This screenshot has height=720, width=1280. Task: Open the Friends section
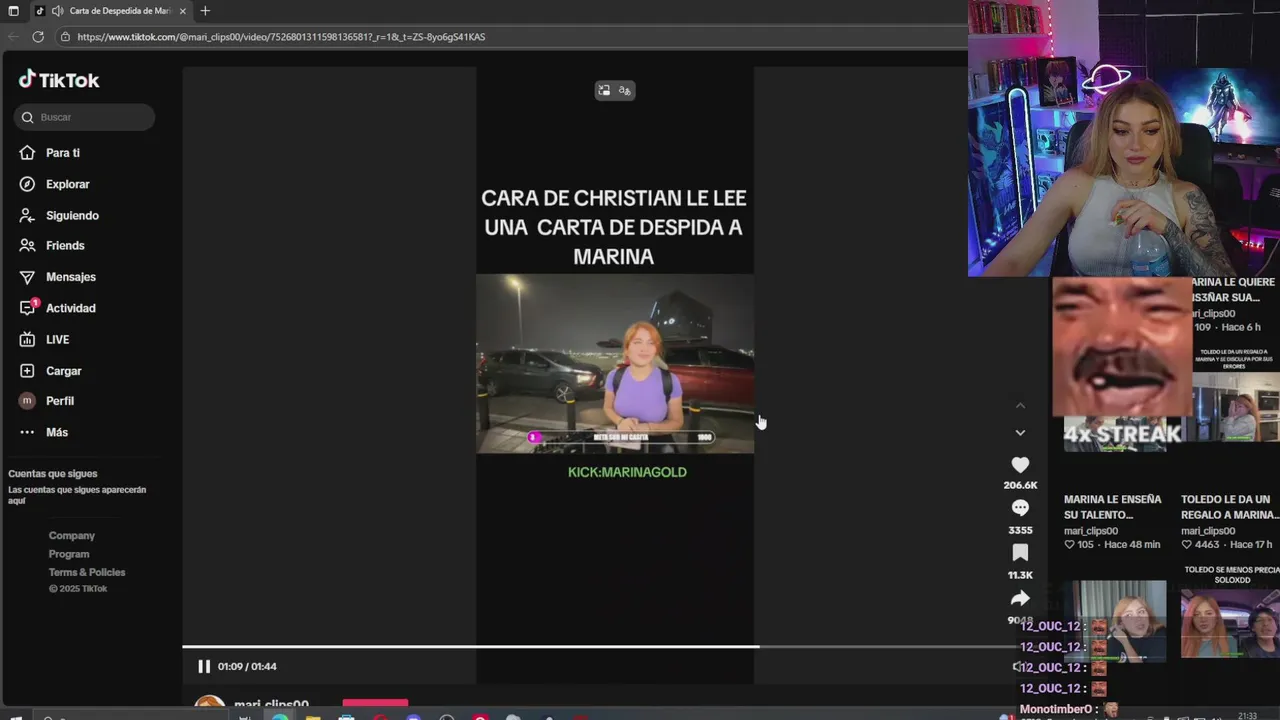coord(65,246)
